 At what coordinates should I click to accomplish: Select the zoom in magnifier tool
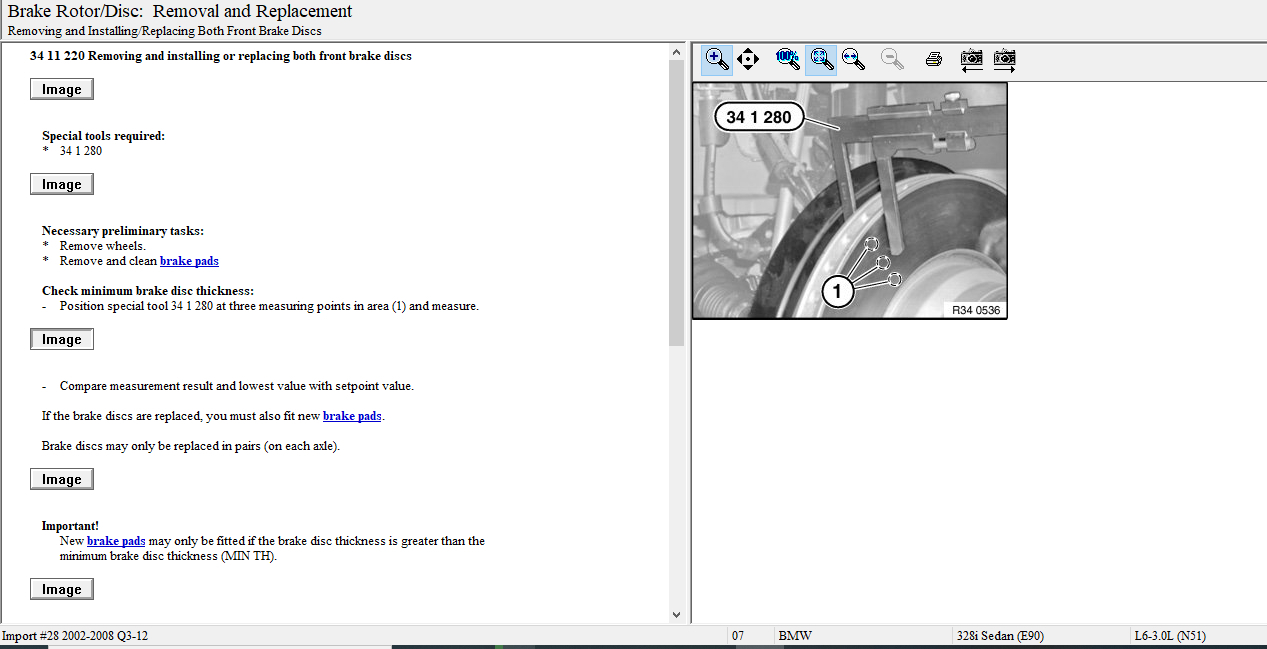[x=716, y=59]
